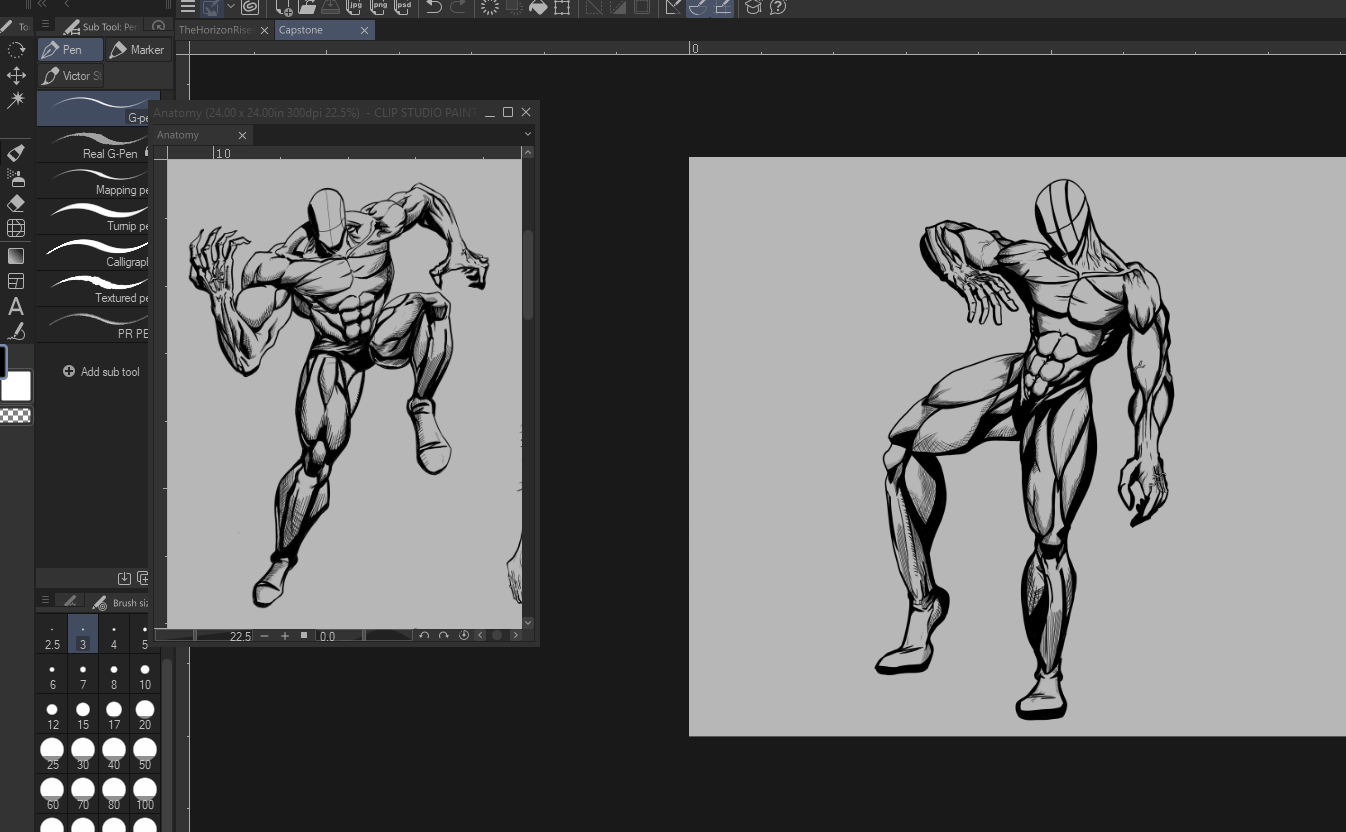Open dropdown arrow next to clear-layer icon
Viewport: 1346px width, 832px height.
click(x=231, y=7)
